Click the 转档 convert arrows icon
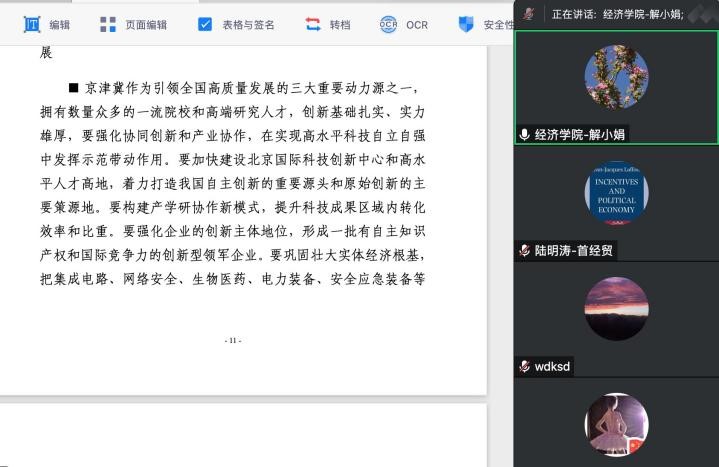Viewport: 719px width, 467px height. tap(313, 24)
